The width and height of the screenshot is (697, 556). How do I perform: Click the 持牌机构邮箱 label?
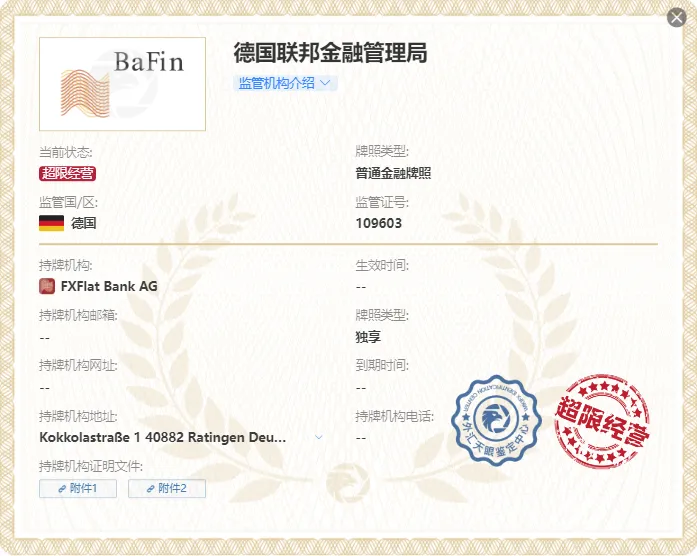click(x=78, y=316)
